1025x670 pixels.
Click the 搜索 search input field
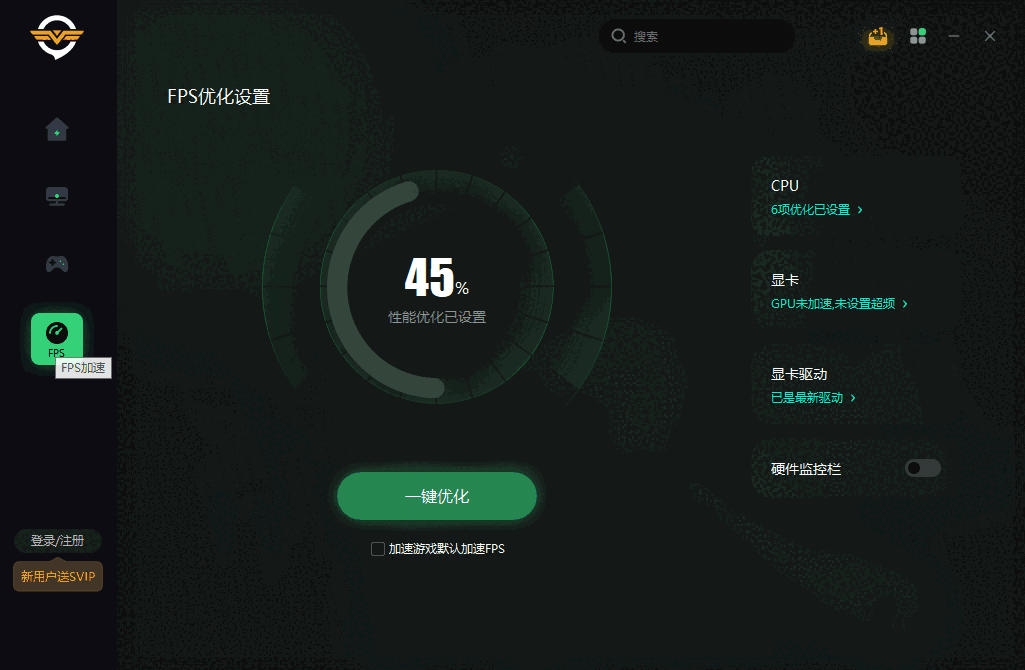697,35
